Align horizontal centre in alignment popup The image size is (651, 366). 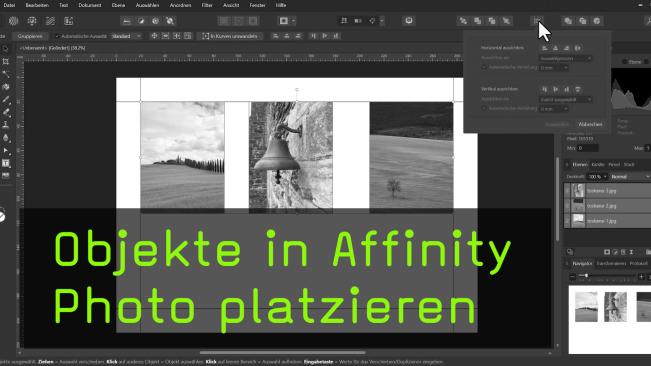(x=556, y=48)
